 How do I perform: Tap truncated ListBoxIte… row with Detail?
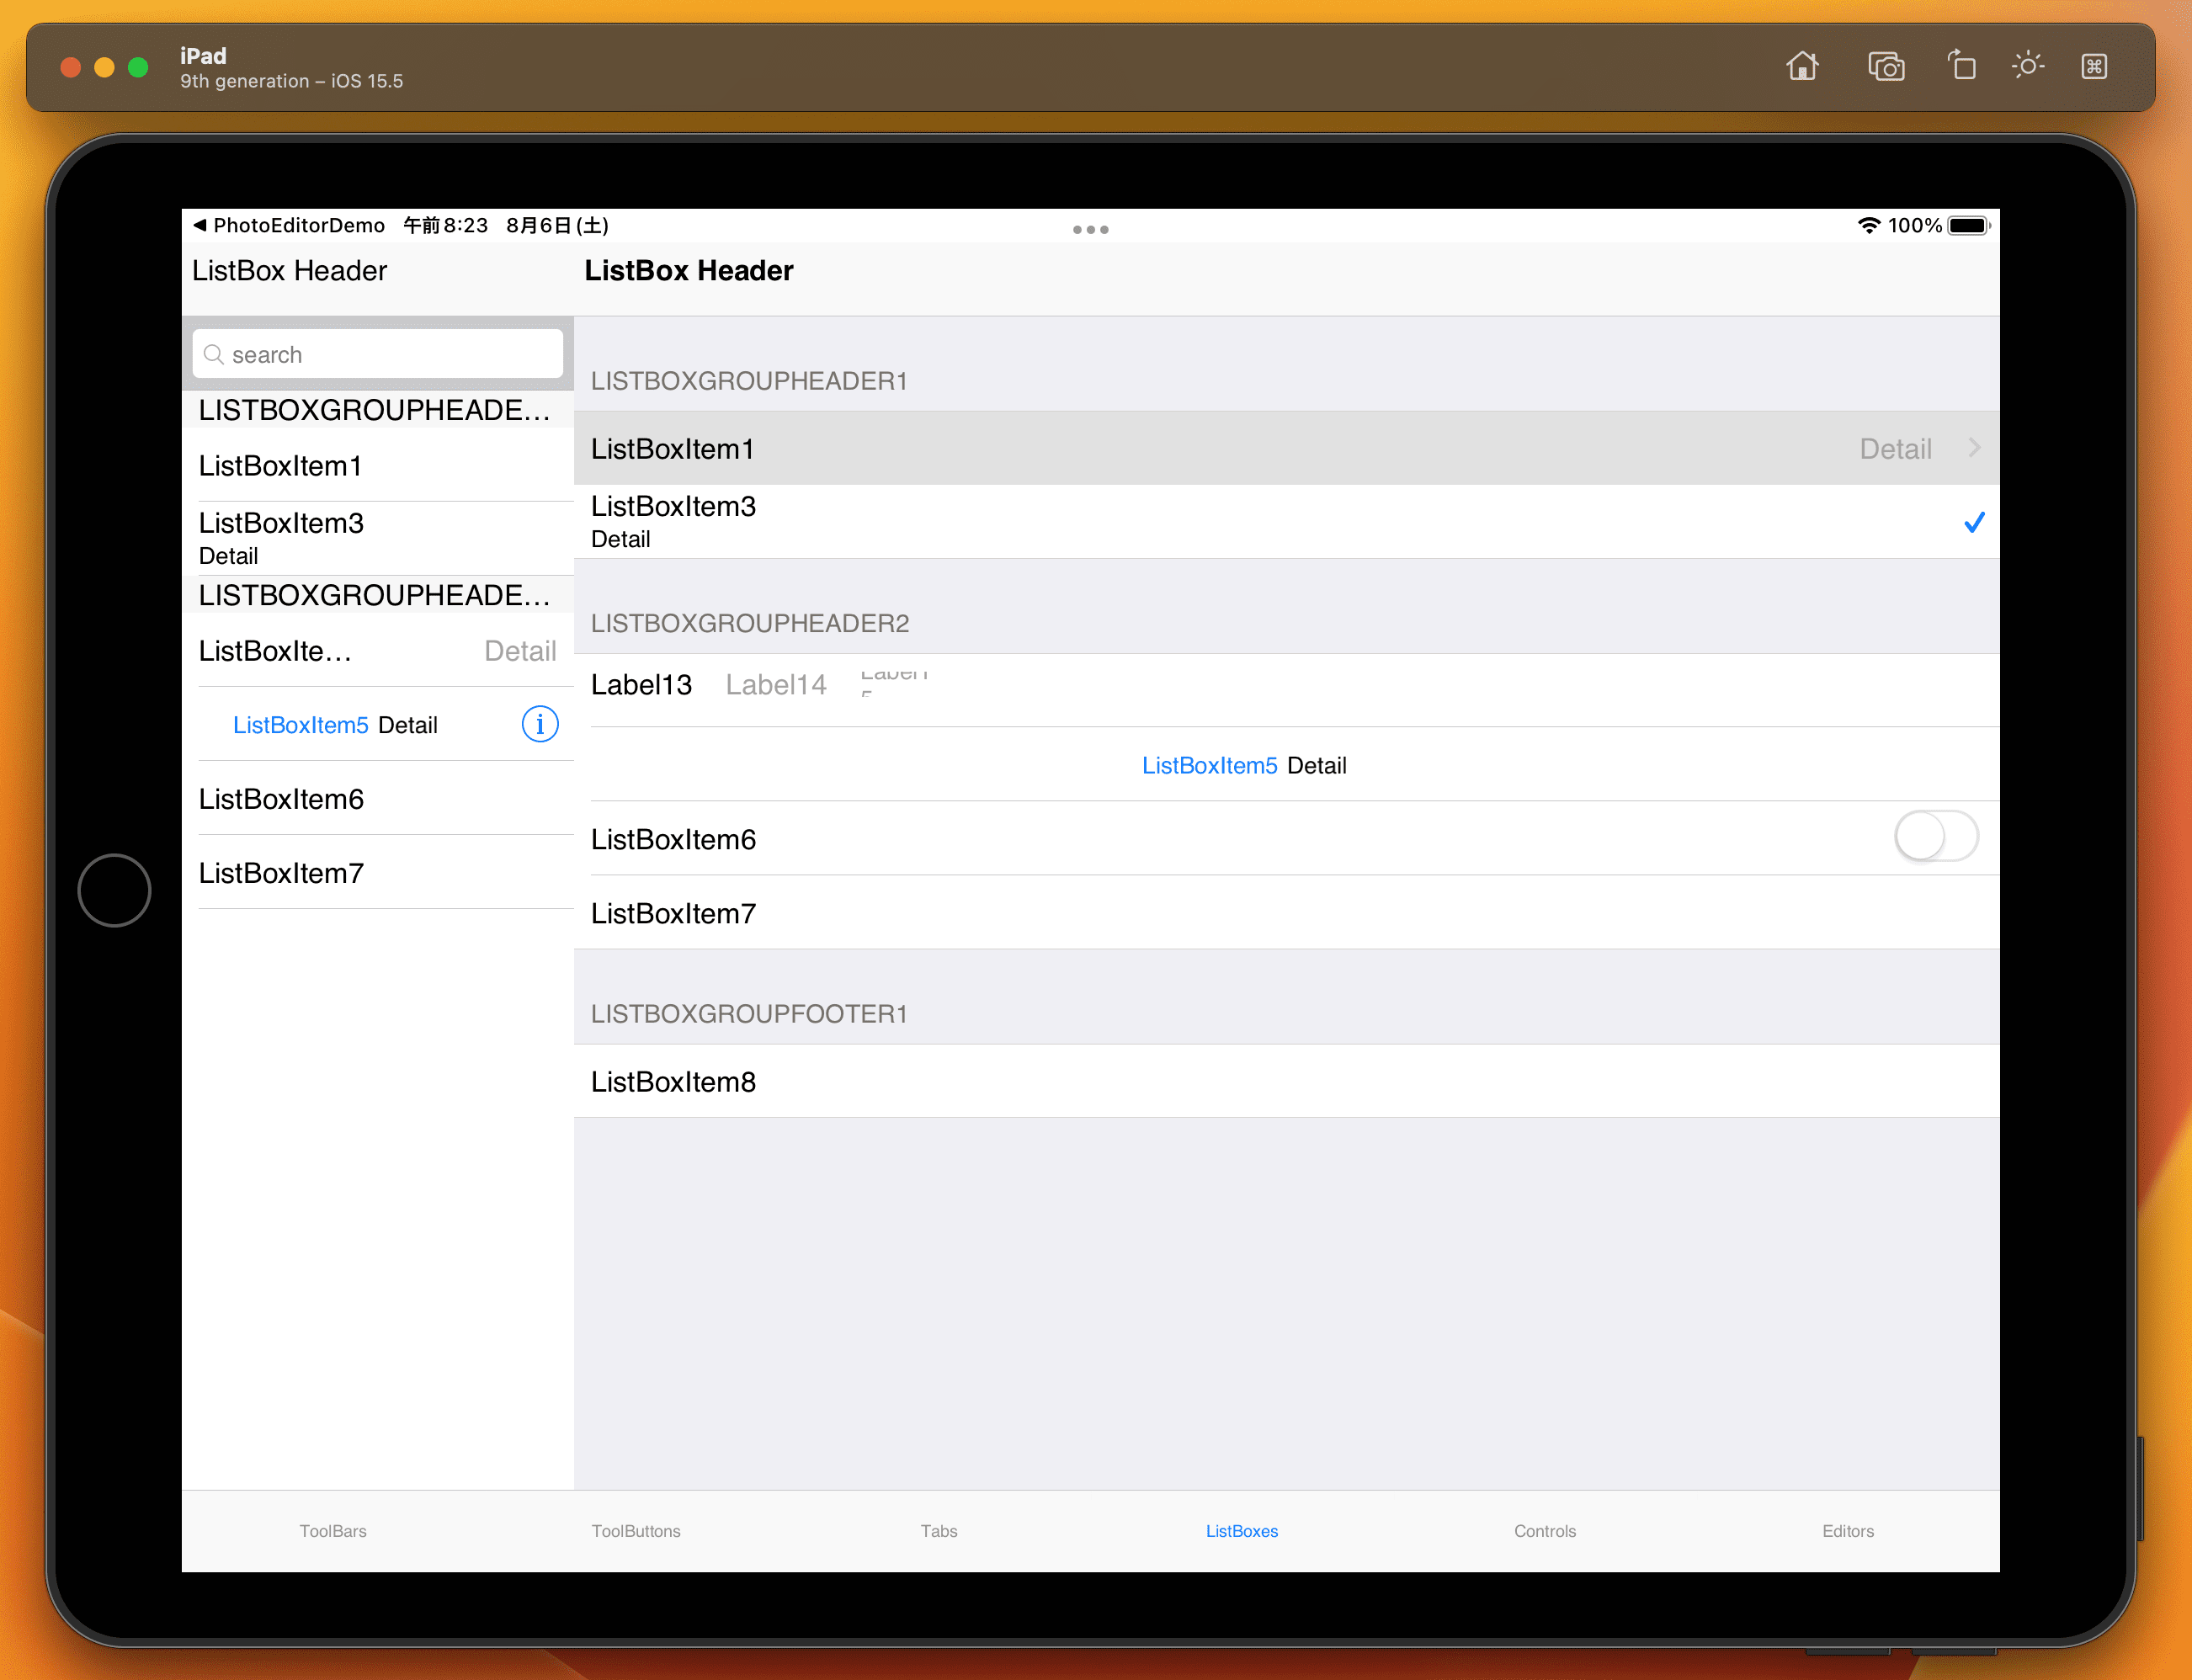coord(378,650)
